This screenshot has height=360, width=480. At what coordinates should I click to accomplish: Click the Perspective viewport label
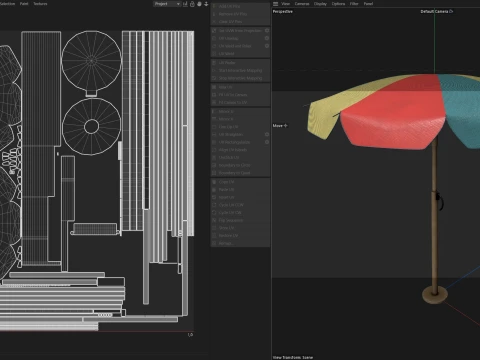[283, 11]
